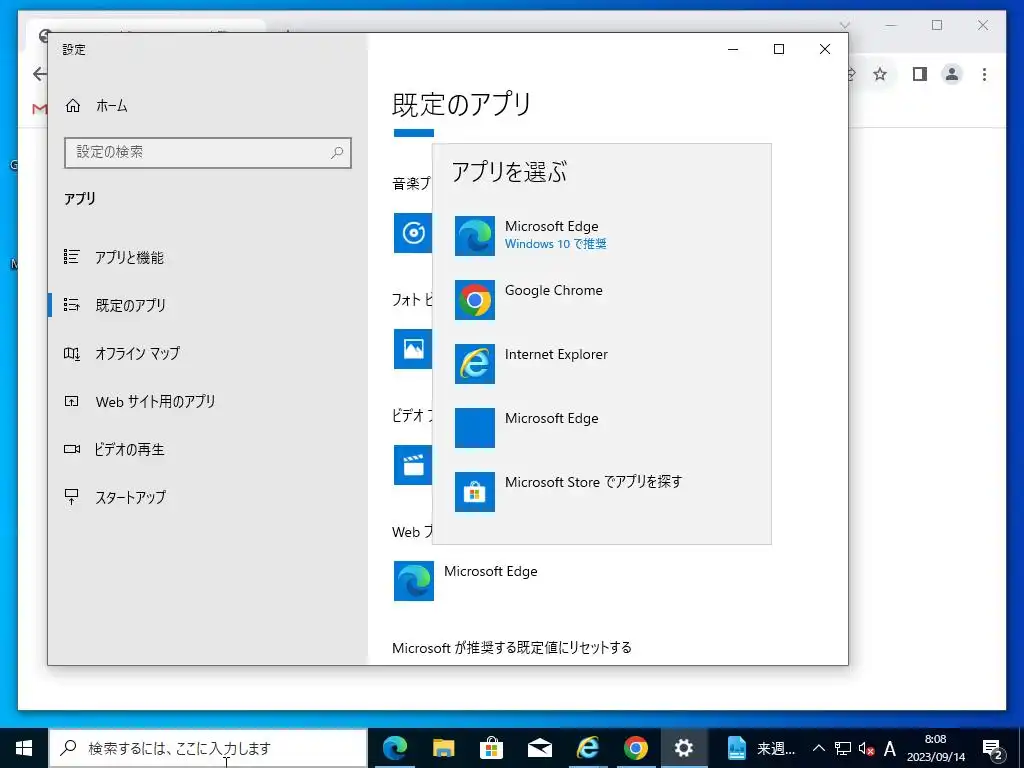1024x768 pixels.
Task: Open Microsoft Store でアプリを探す option
Action: 601,492
